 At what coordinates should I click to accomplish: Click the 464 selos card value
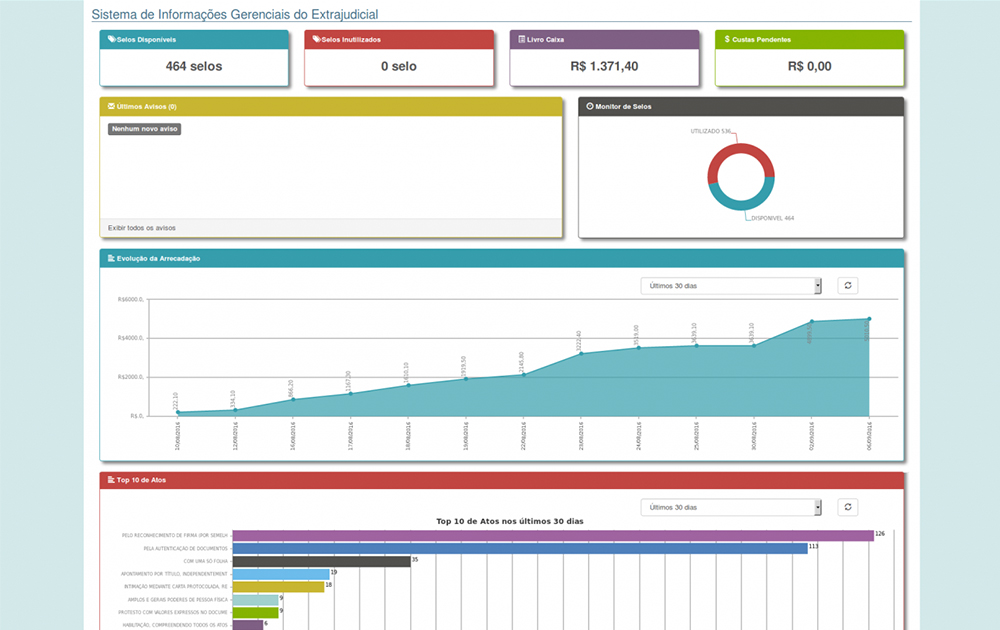coord(194,67)
